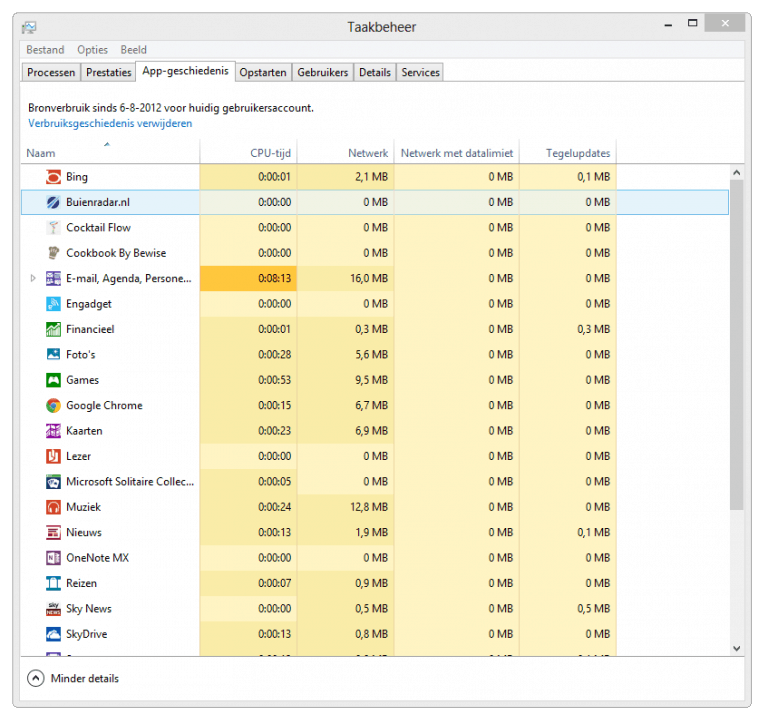Click the 0,3 MB Financieel tile updates cell
This screenshot has height=724, width=768.
[568, 329]
